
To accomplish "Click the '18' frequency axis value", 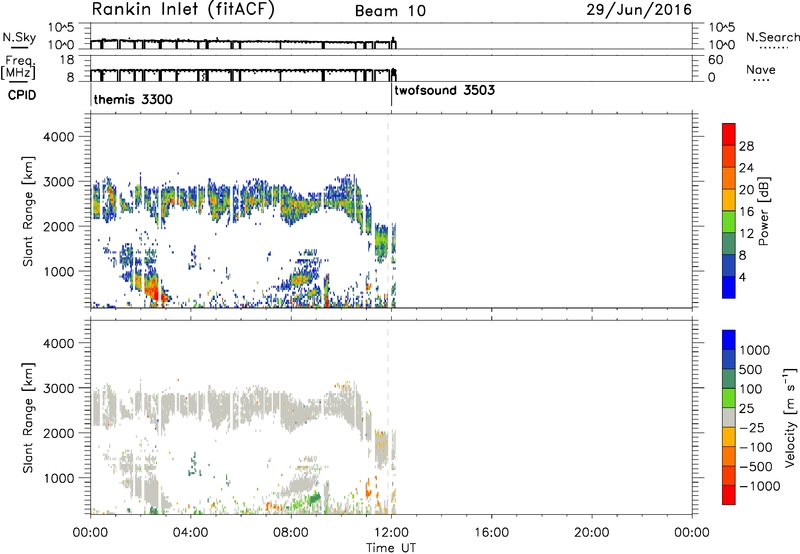I will click(x=67, y=60).
